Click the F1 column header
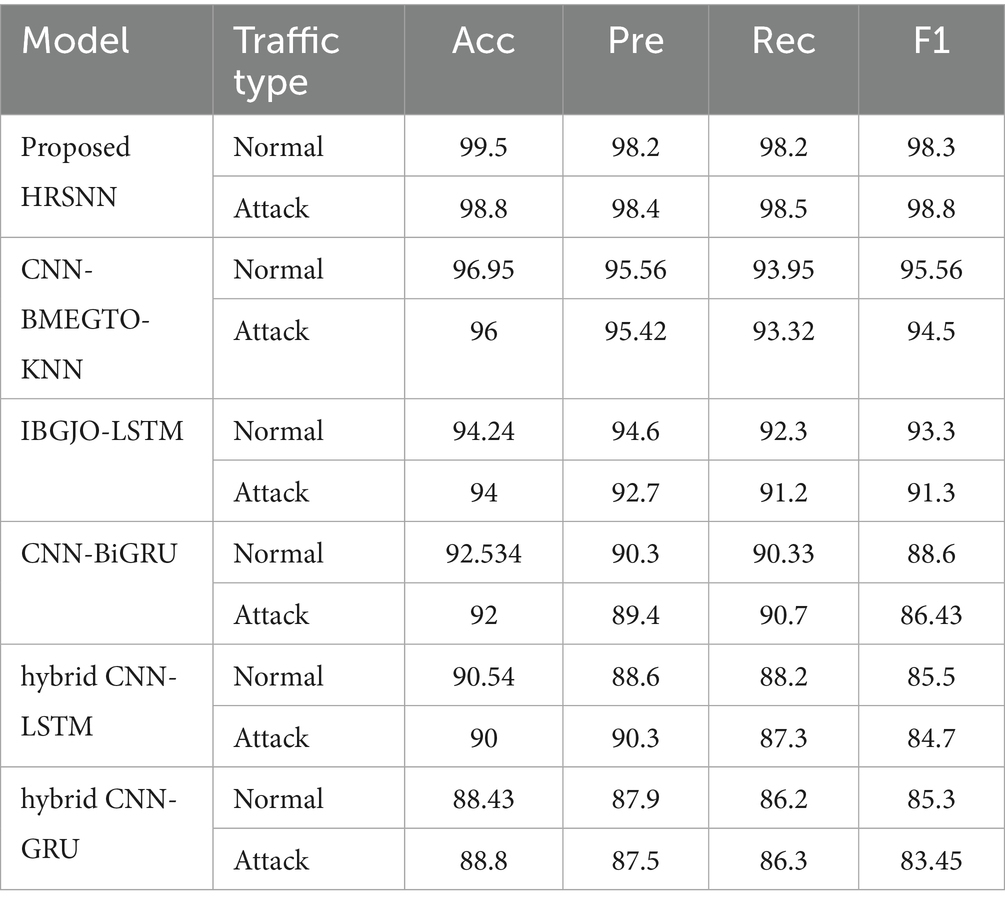This screenshot has height=908, width=1005. 931,60
